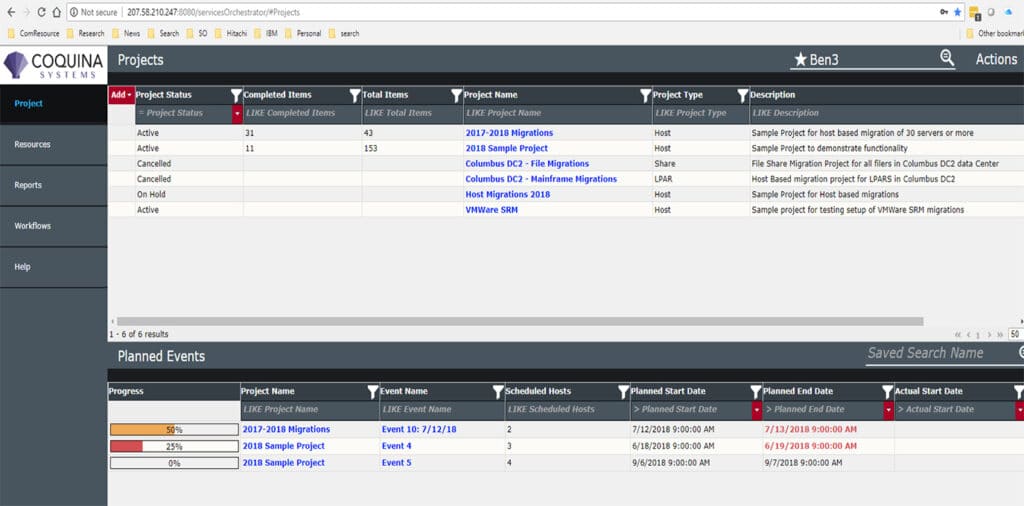Viewport: 1024px width, 506px height.
Task: Click the page size box showing 50
Action: 1015,334
